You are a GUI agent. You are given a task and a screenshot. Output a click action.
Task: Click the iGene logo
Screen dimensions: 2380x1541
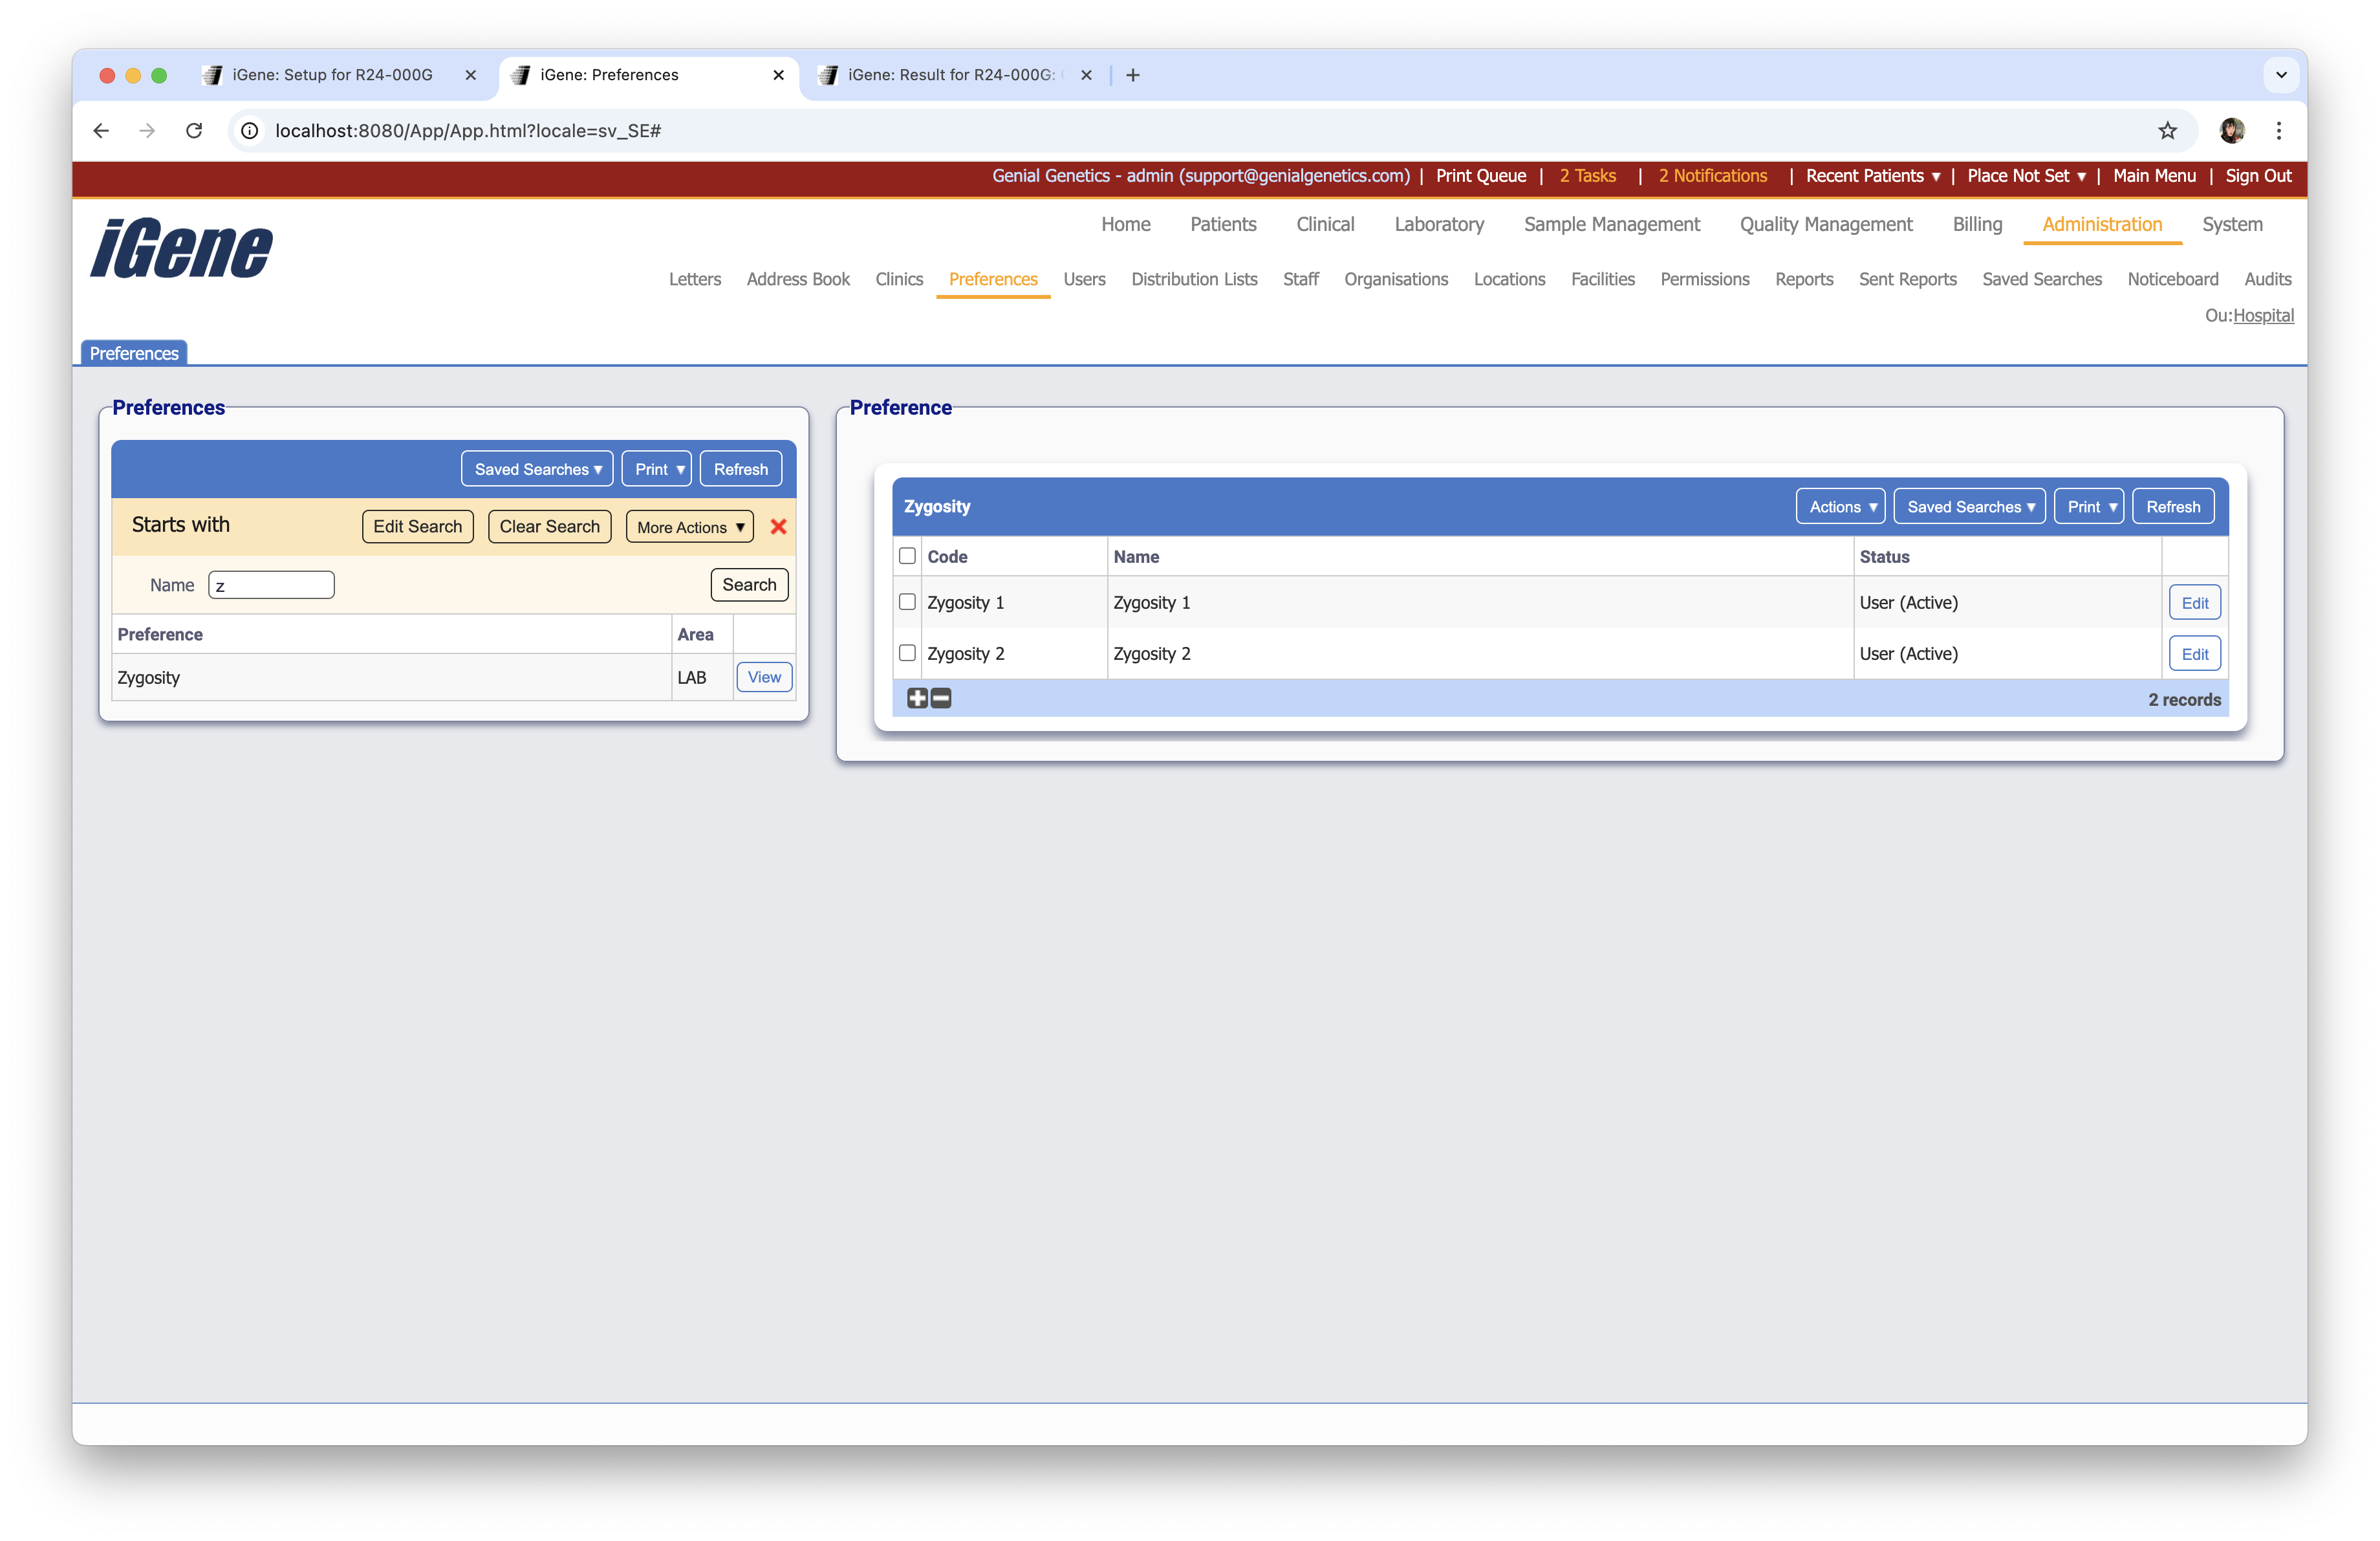(181, 248)
